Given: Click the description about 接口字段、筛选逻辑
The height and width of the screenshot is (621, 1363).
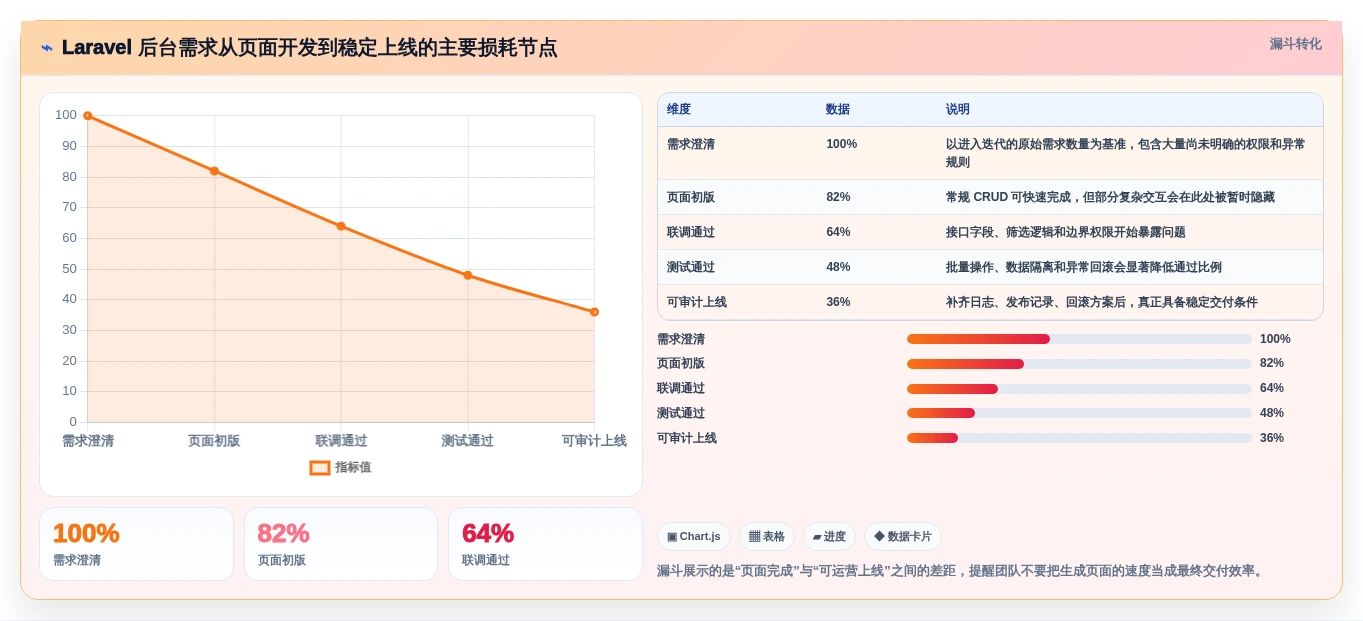Looking at the screenshot, I should click(x=1066, y=232).
